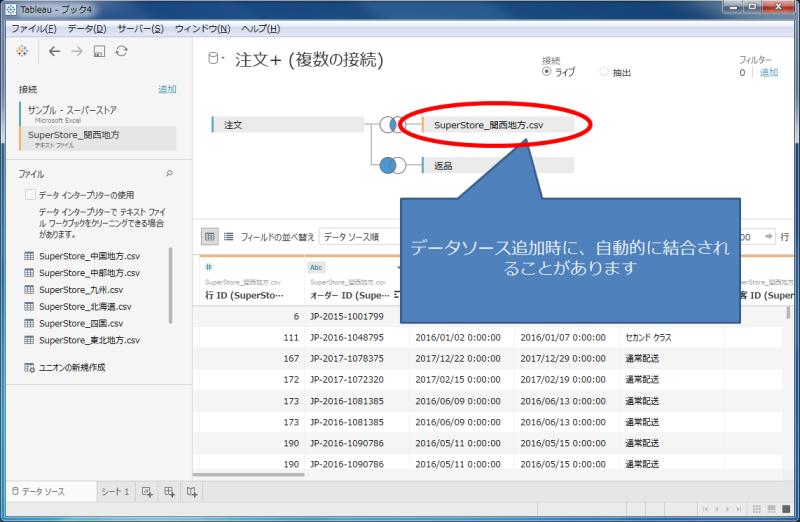Open the サーバー(S) menu
The width and height of the screenshot is (800, 522).
point(140,29)
